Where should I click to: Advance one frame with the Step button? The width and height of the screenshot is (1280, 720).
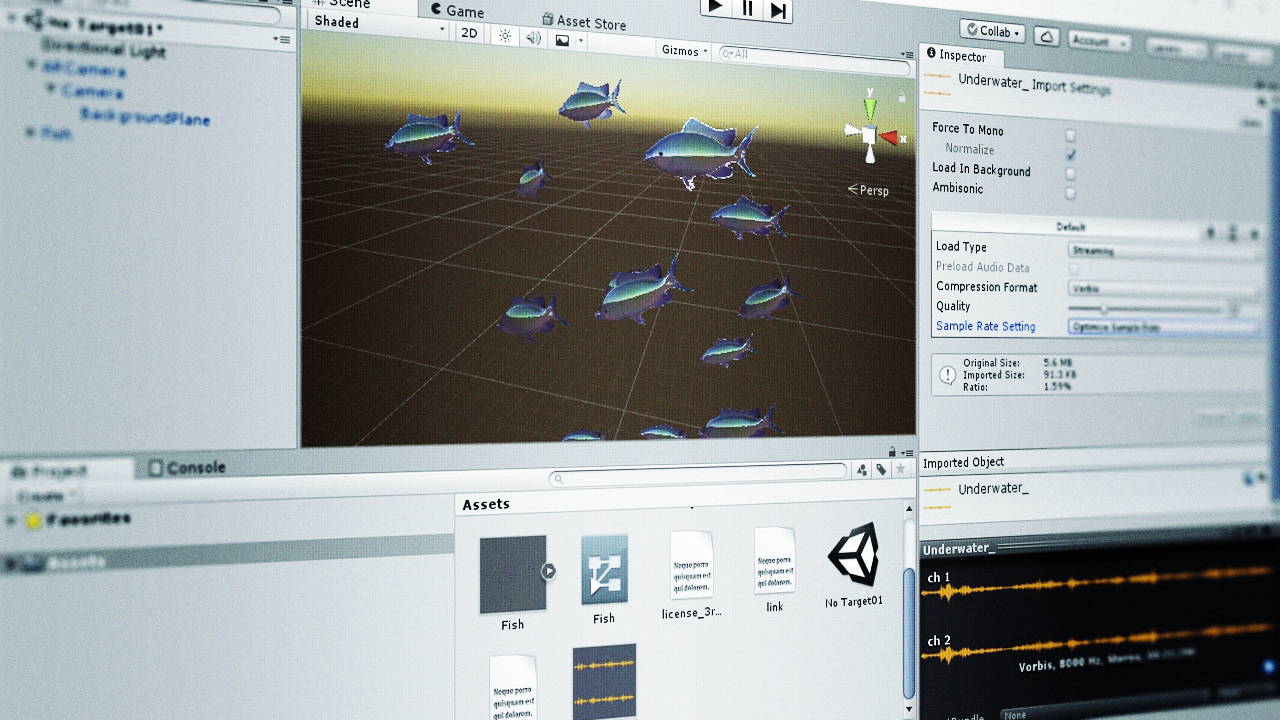[779, 10]
